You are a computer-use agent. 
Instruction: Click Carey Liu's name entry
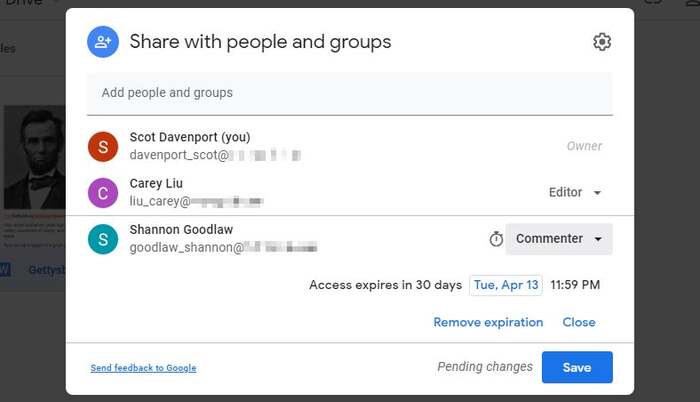click(156, 184)
